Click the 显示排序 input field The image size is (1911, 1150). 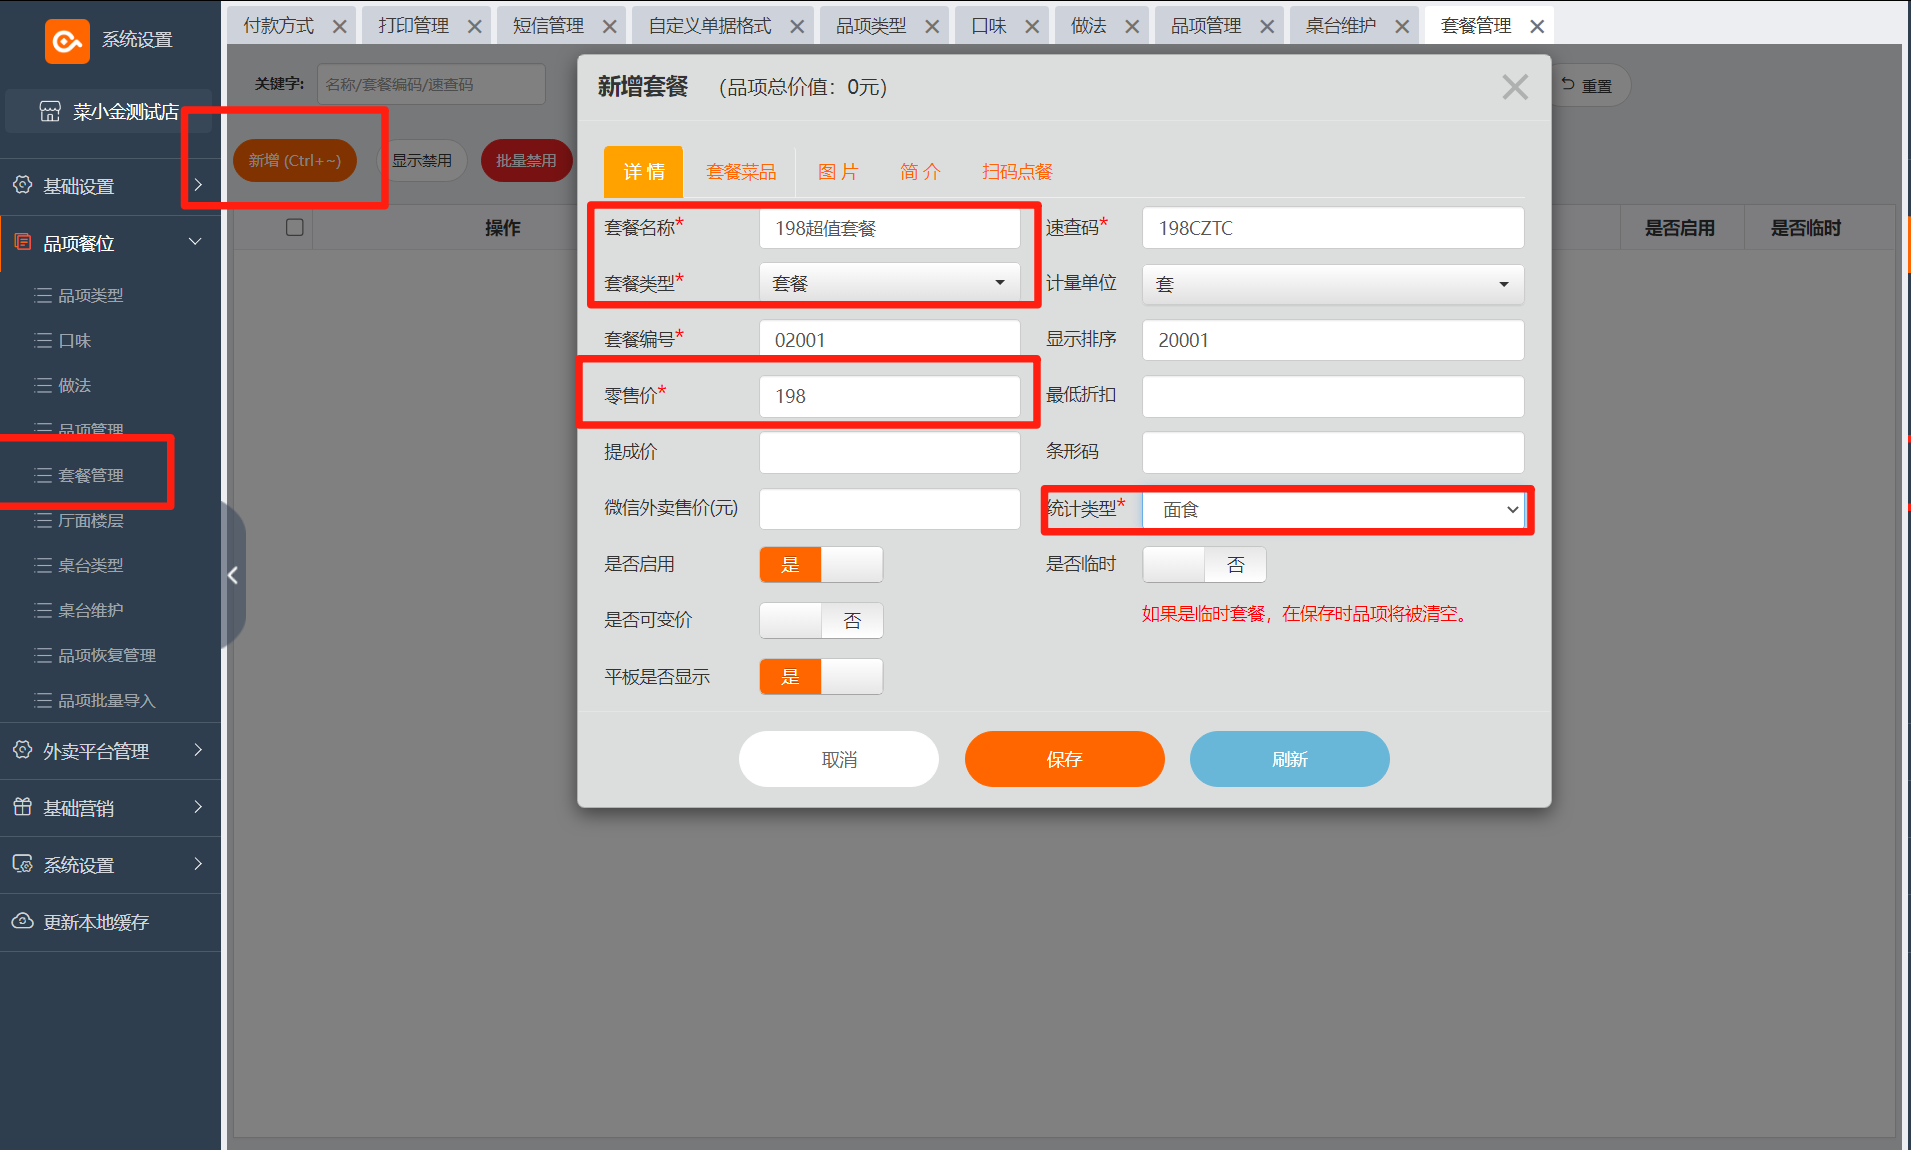coord(1333,340)
